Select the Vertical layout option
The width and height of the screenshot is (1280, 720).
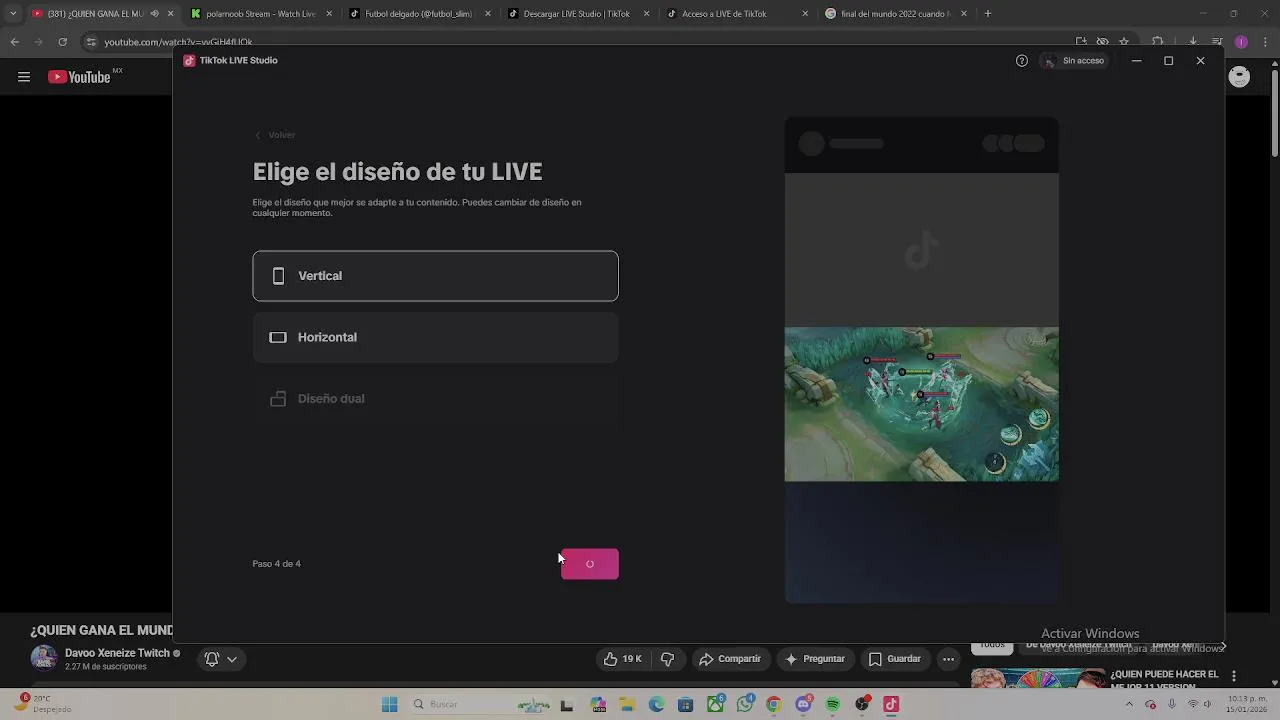(435, 276)
